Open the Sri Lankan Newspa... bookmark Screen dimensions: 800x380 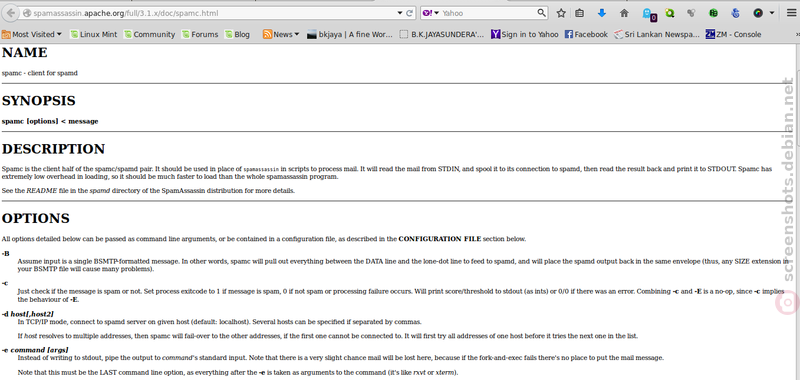click(657, 34)
